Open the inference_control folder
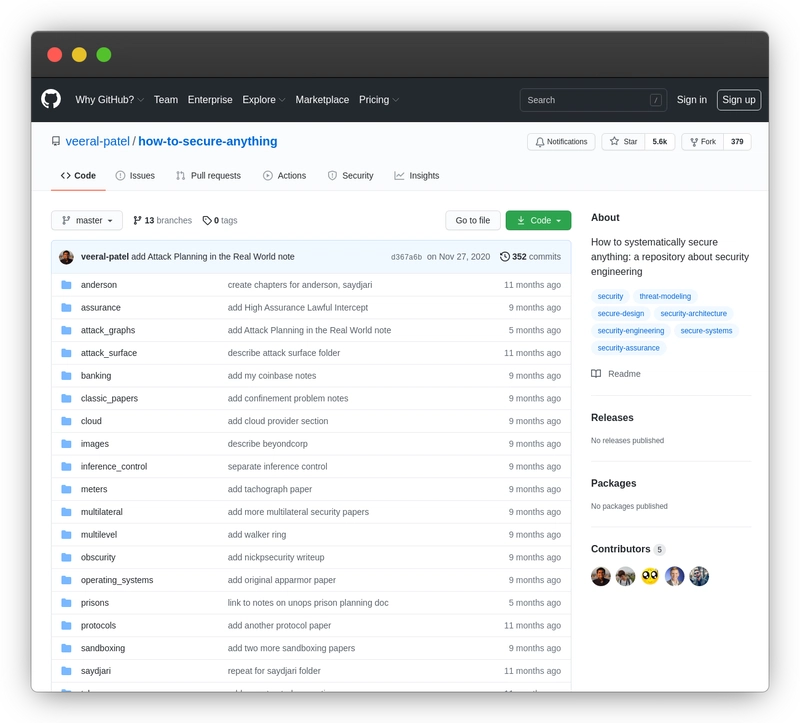Screen dimensions: 800x723 (114, 466)
